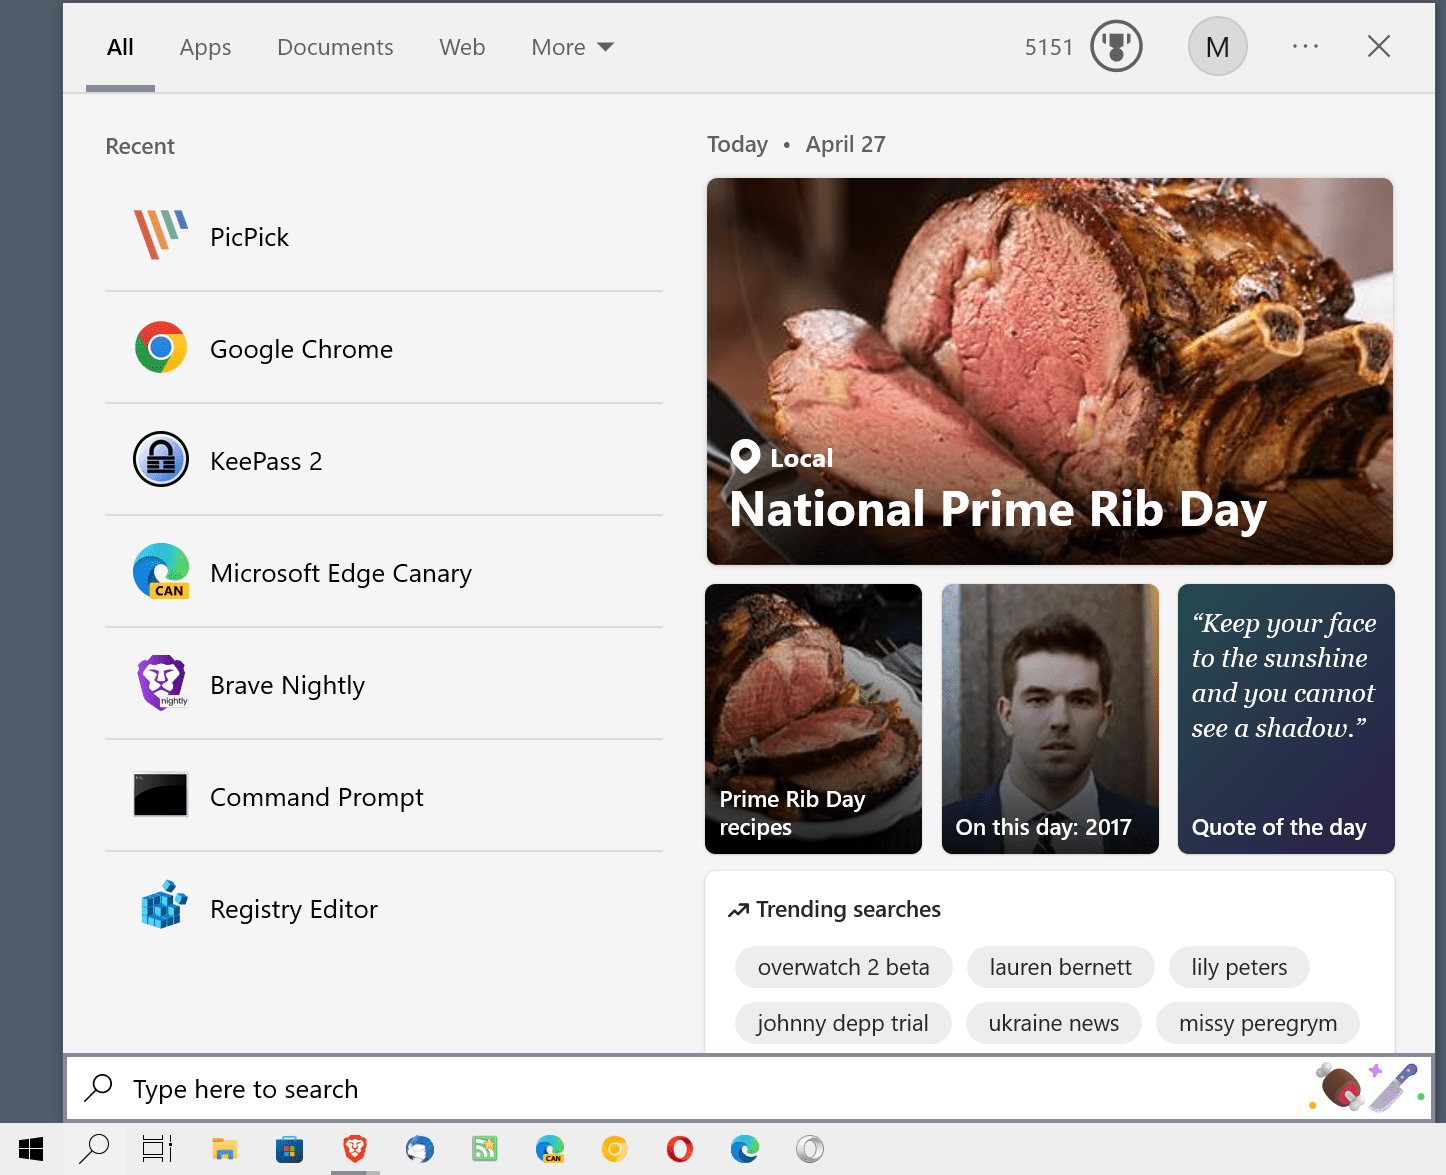Switch to the Documents tab
The image size is (1446, 1175).
(335, 47)
